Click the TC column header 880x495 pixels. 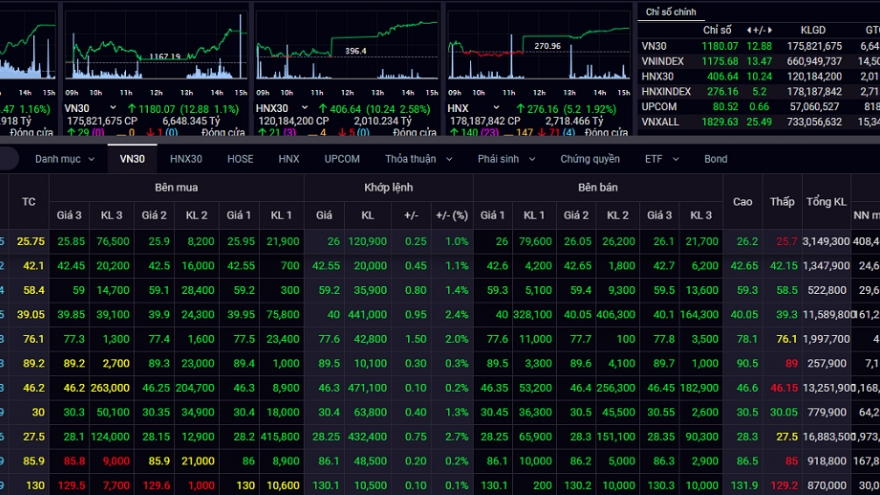(x=29, y=201)
